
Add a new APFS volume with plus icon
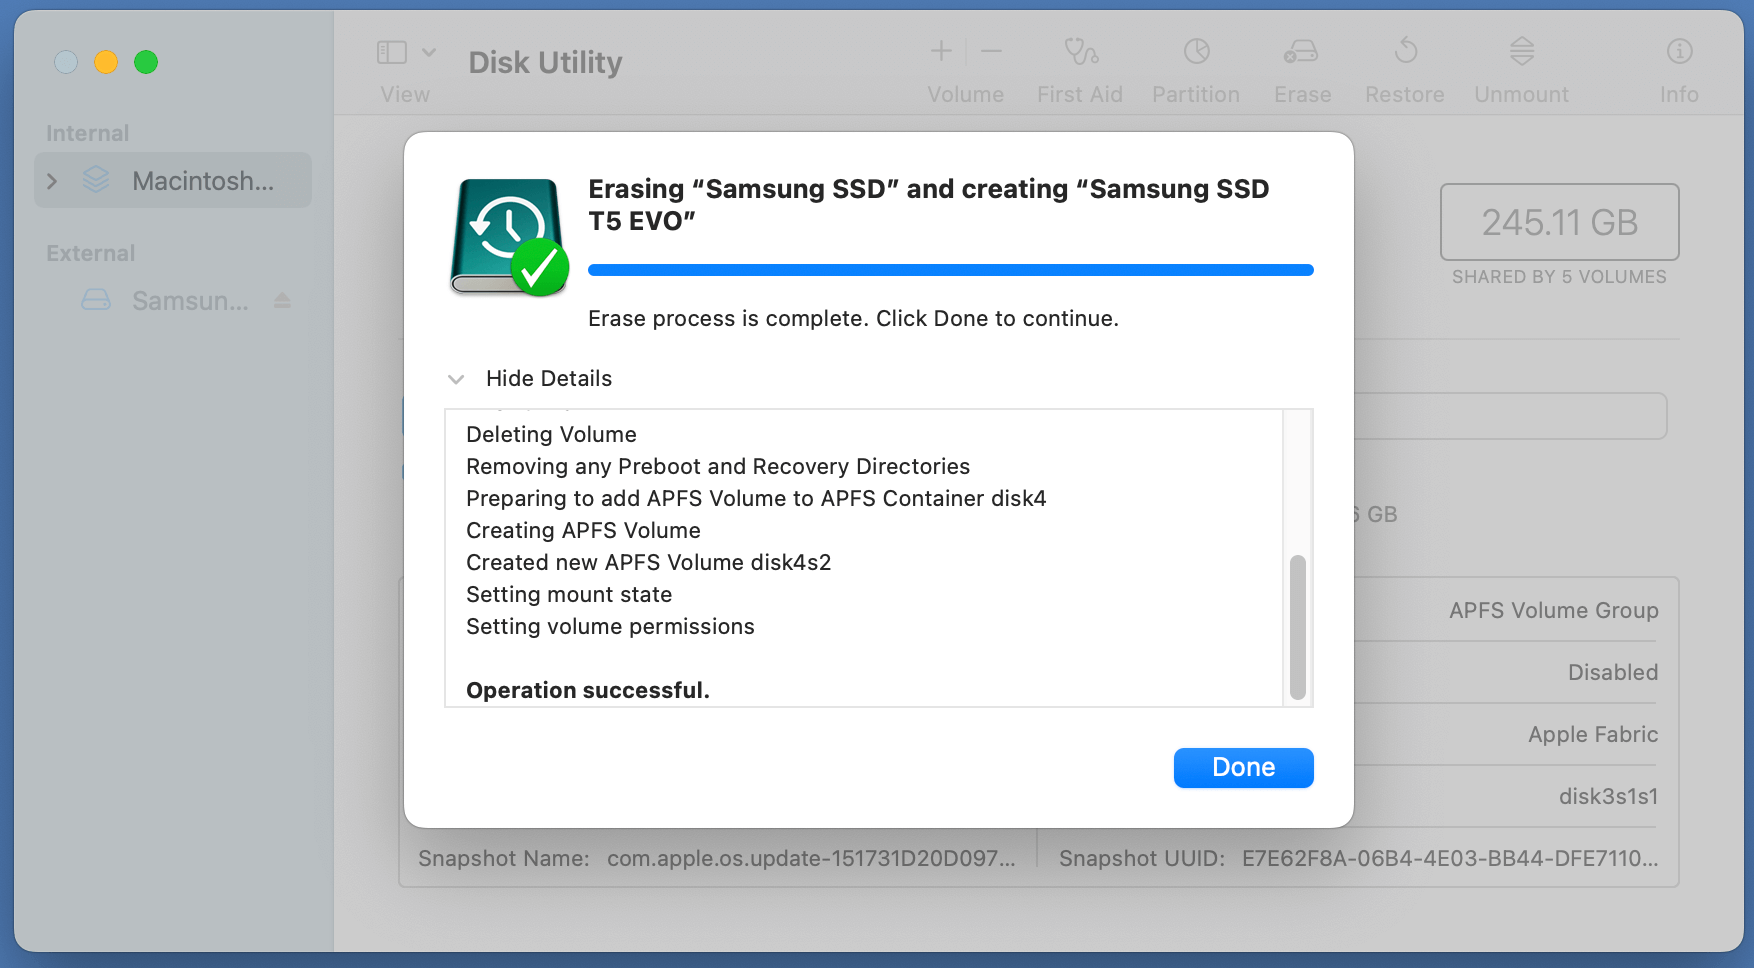click(x=940, y=51)
